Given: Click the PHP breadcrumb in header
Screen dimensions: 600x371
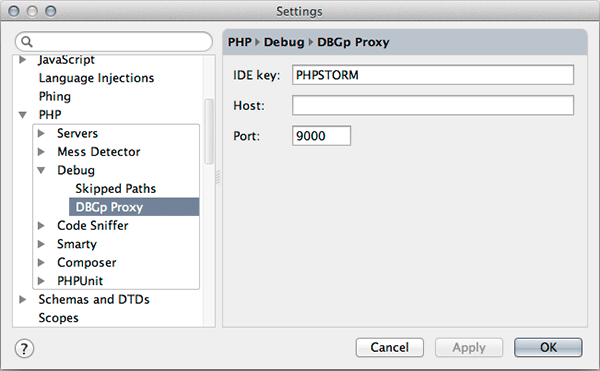Looking at the screenshot, I should pyautogui.click(x=240, y=42).
